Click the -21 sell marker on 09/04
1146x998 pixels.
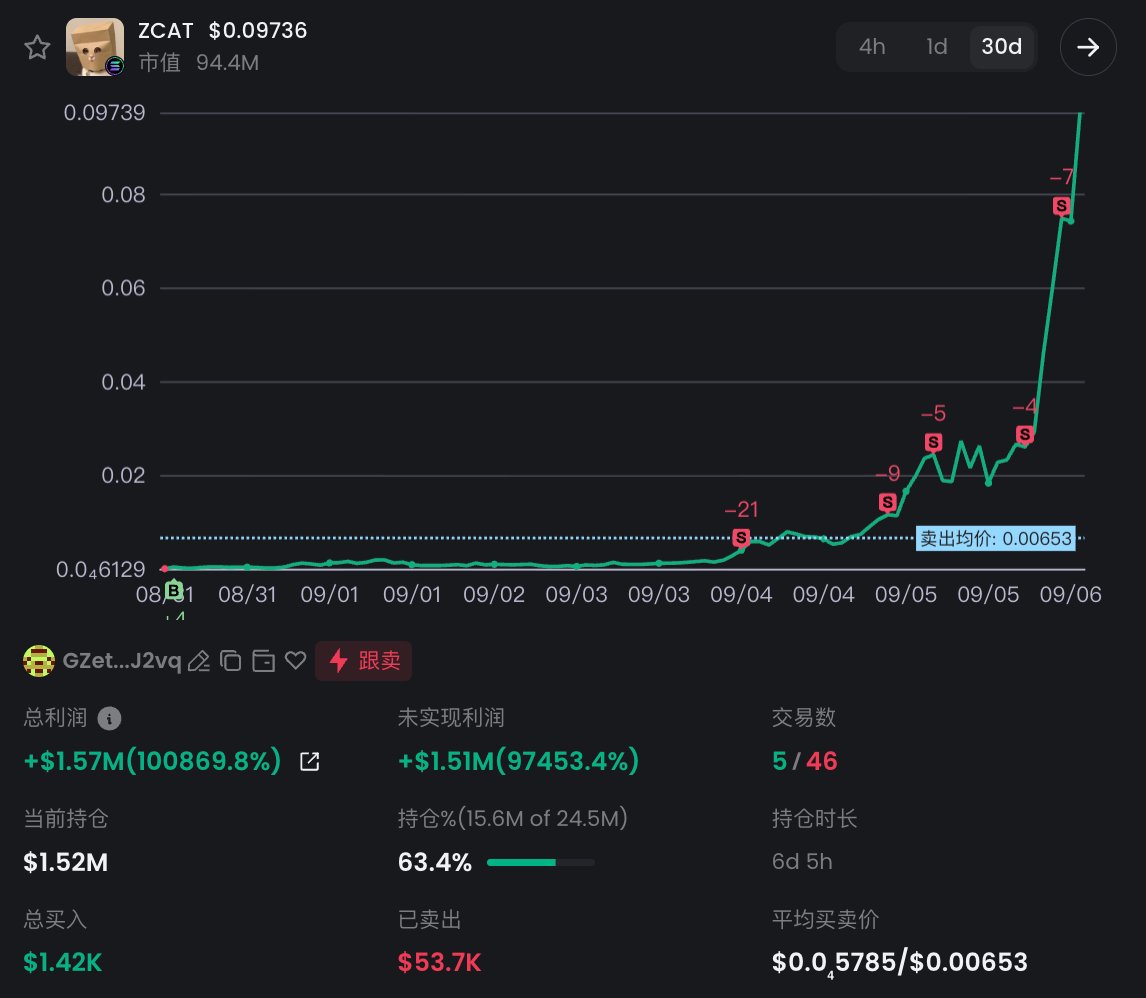[740, 538]
